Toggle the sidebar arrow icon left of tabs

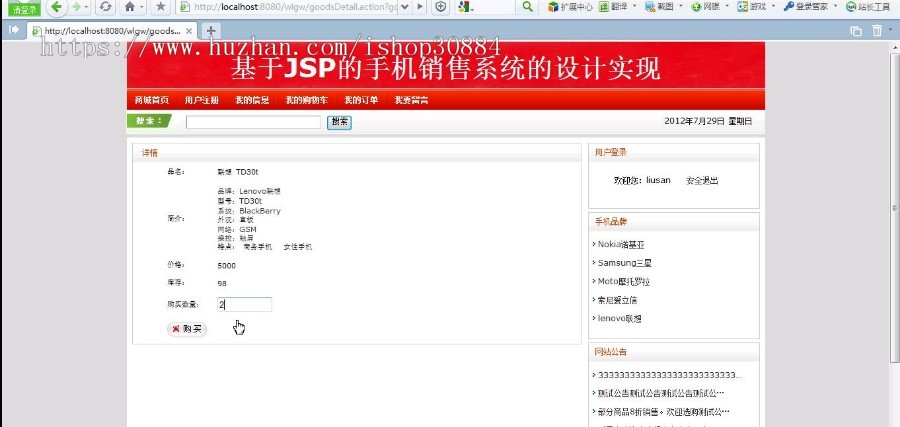point(14,29)
